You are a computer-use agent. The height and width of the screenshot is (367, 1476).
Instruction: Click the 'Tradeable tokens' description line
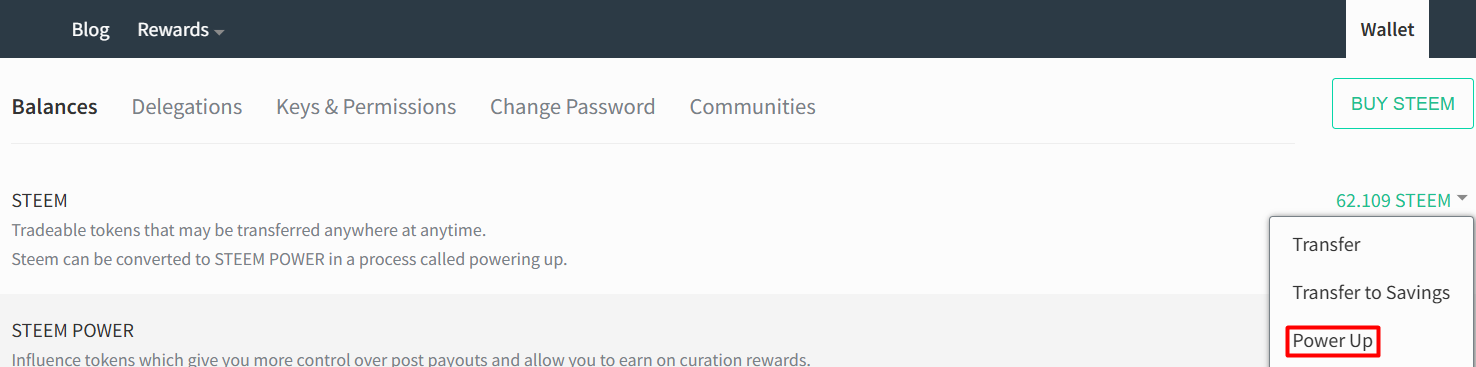coord(249,231)
